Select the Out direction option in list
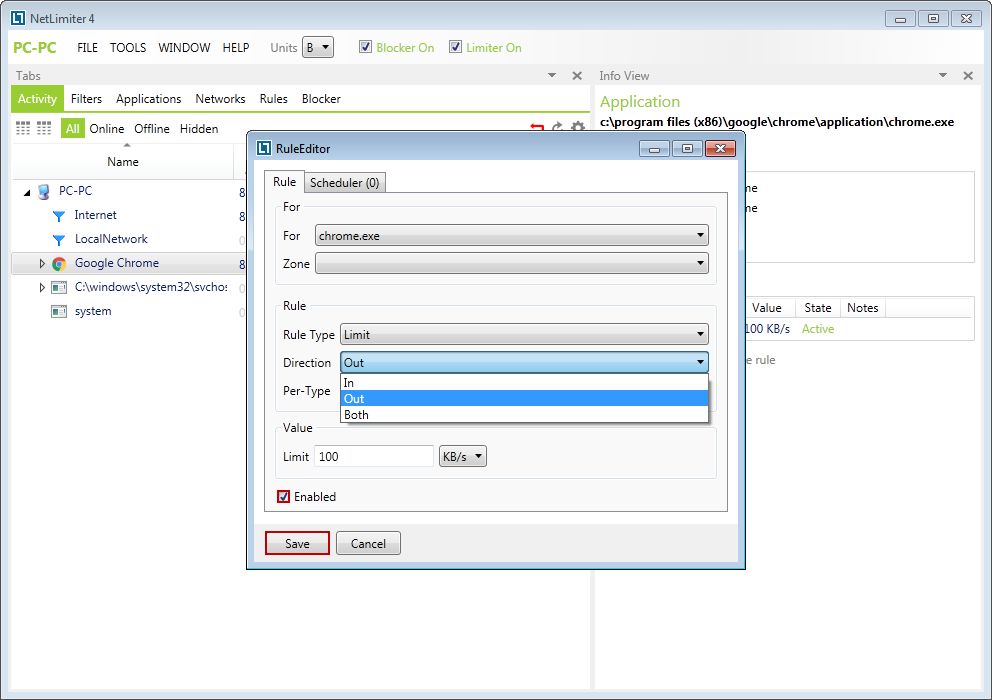Viewport: 992px width, 700px height. pyautogui.click(x=524, y=399)
